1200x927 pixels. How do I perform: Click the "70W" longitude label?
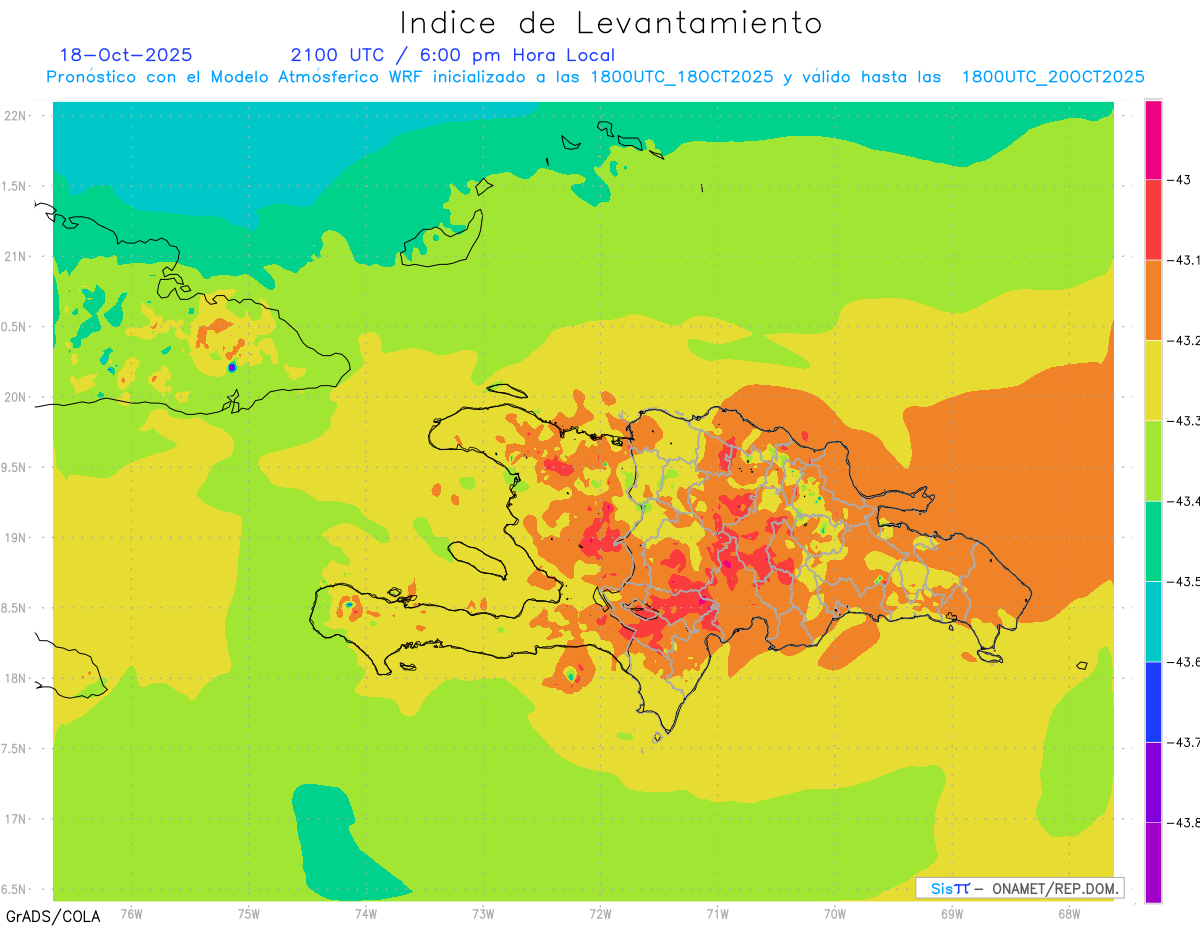(x=835, y=913)
